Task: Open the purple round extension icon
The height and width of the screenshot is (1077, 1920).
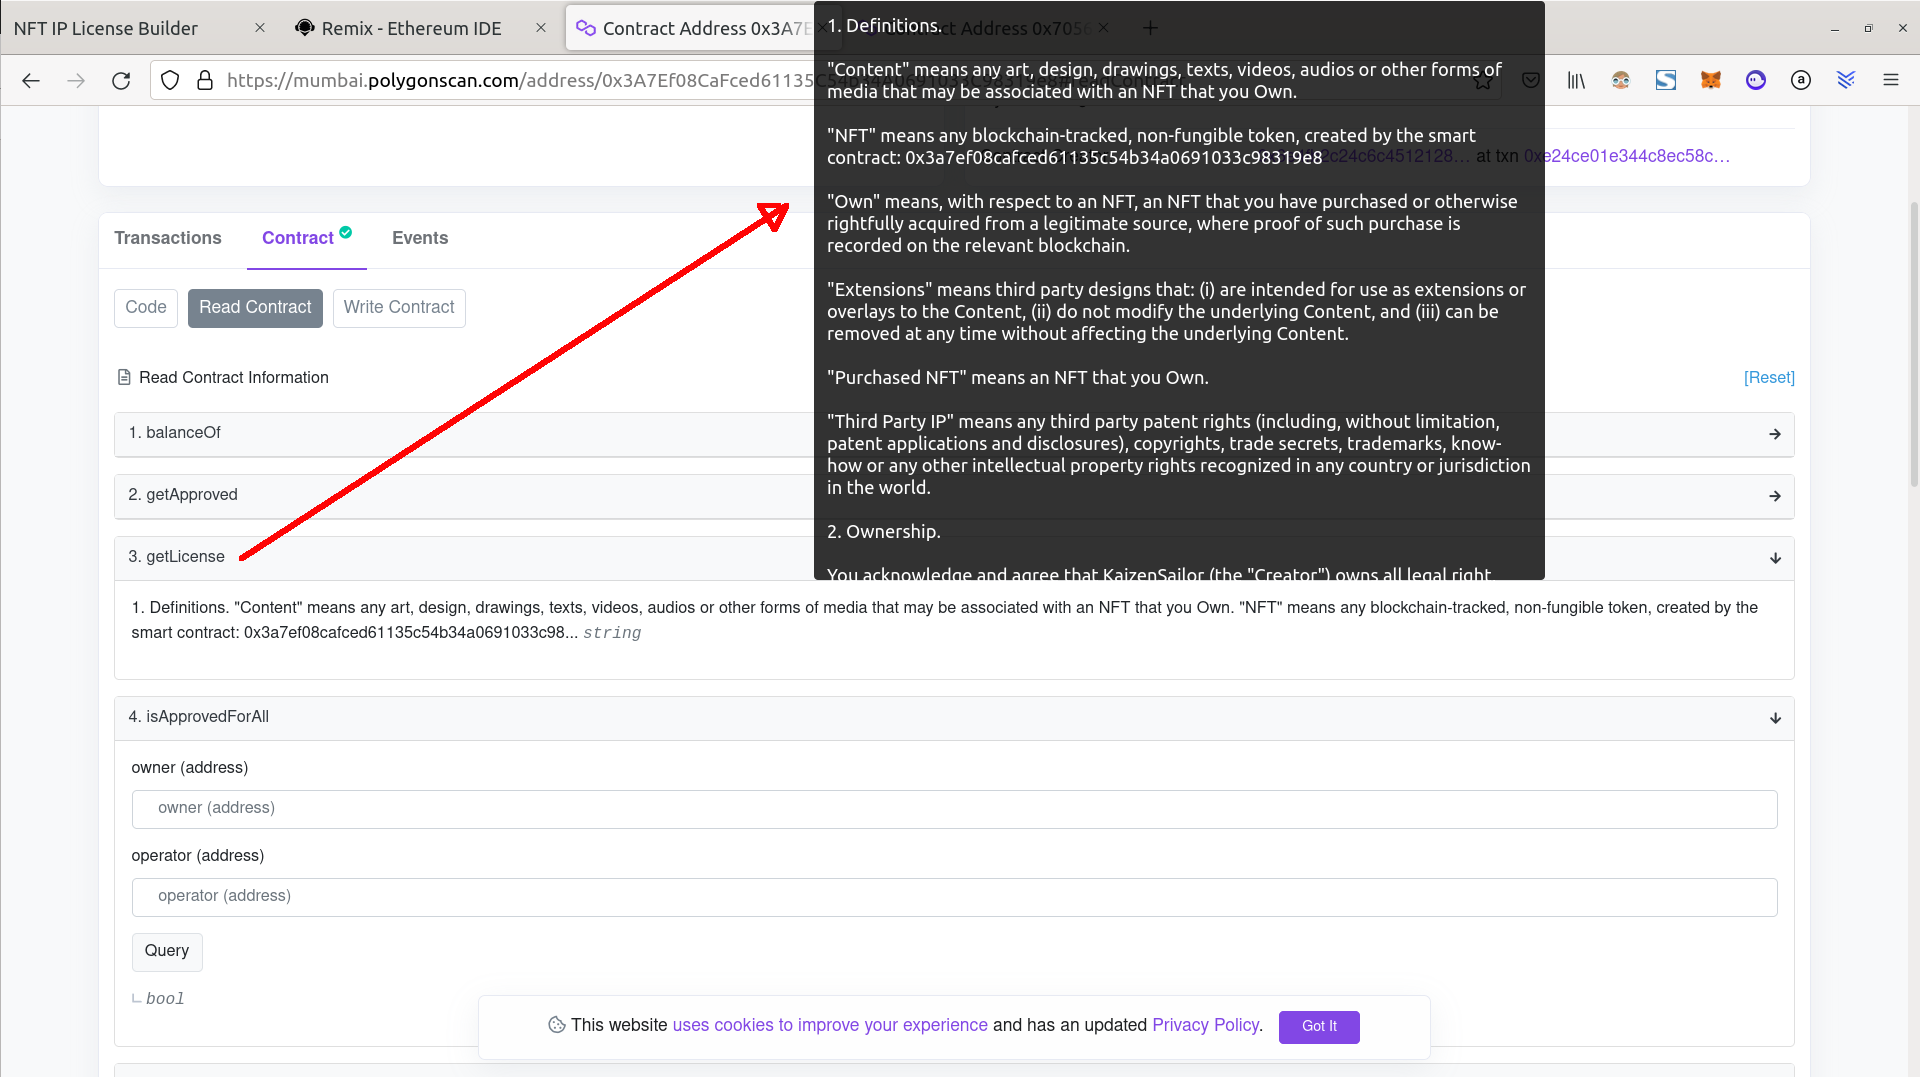Action: click(1756, 81)
